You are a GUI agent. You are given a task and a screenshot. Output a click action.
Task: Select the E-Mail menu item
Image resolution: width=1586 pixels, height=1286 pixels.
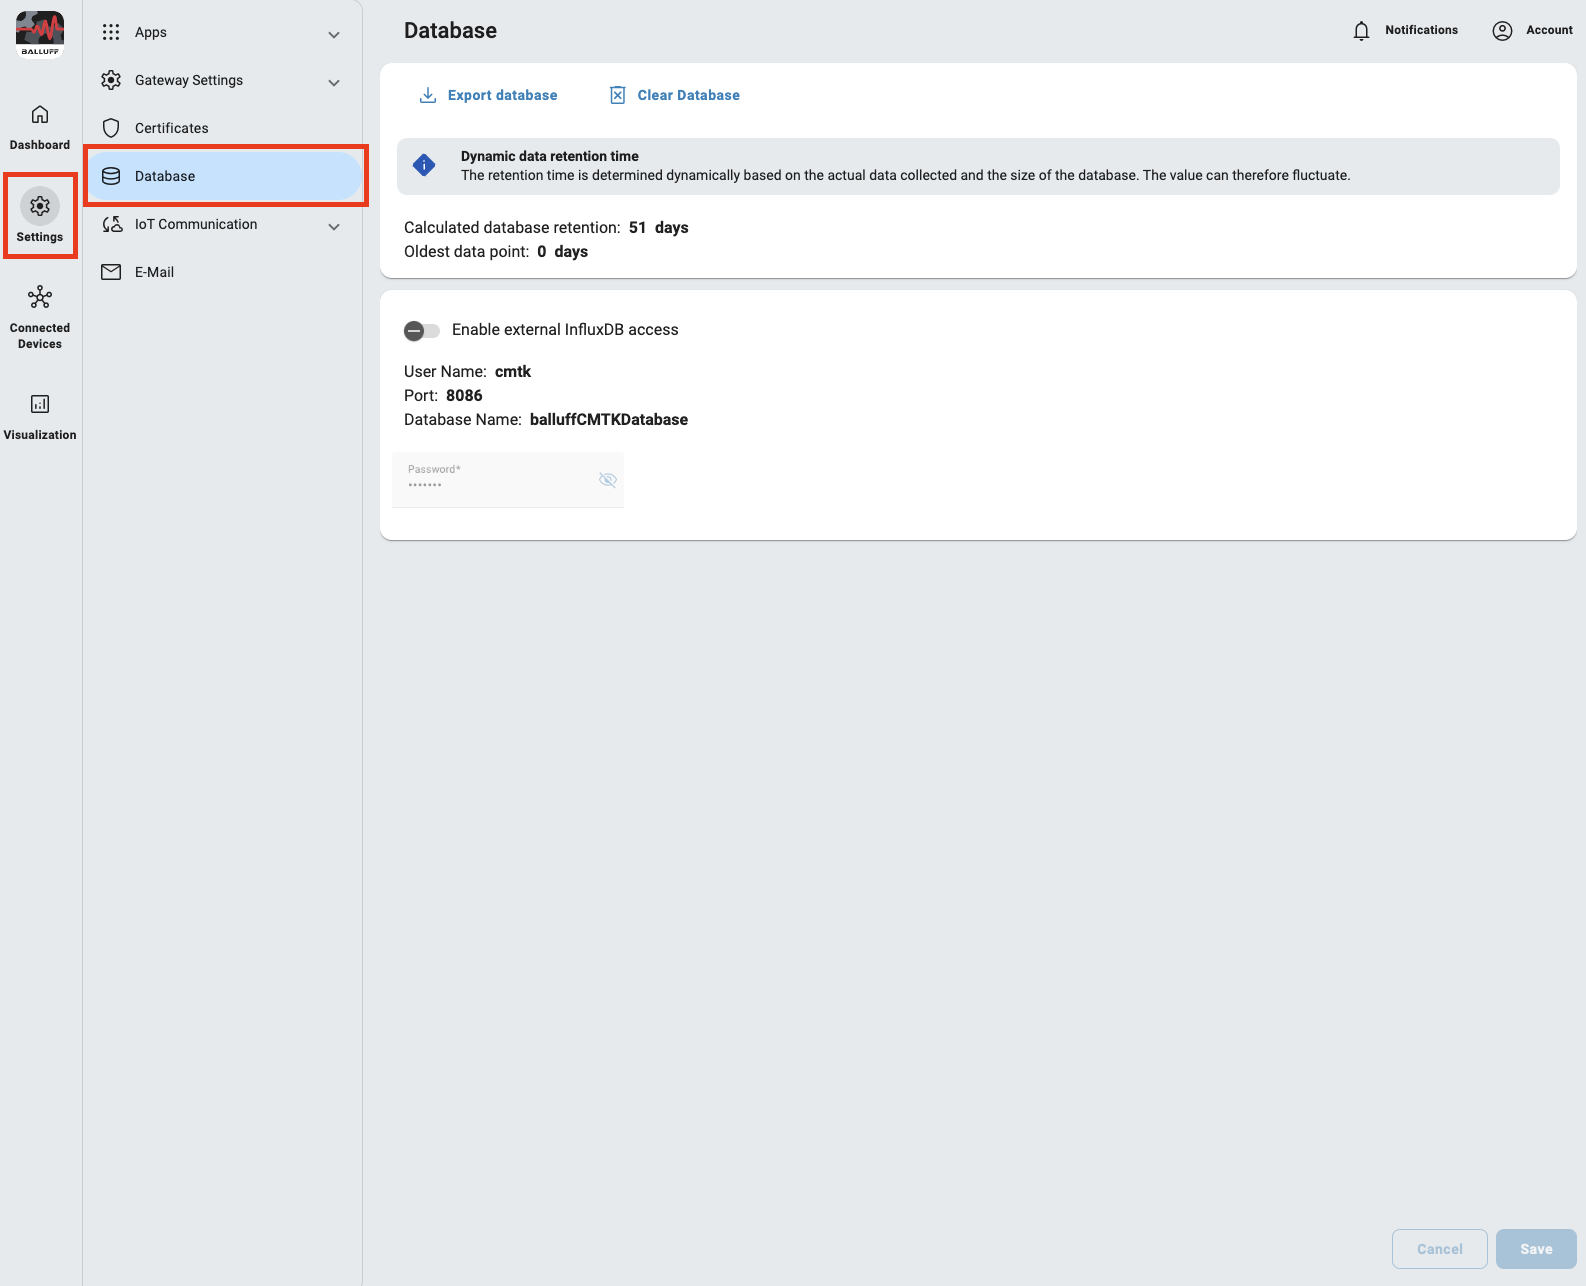tap(154, 272)
